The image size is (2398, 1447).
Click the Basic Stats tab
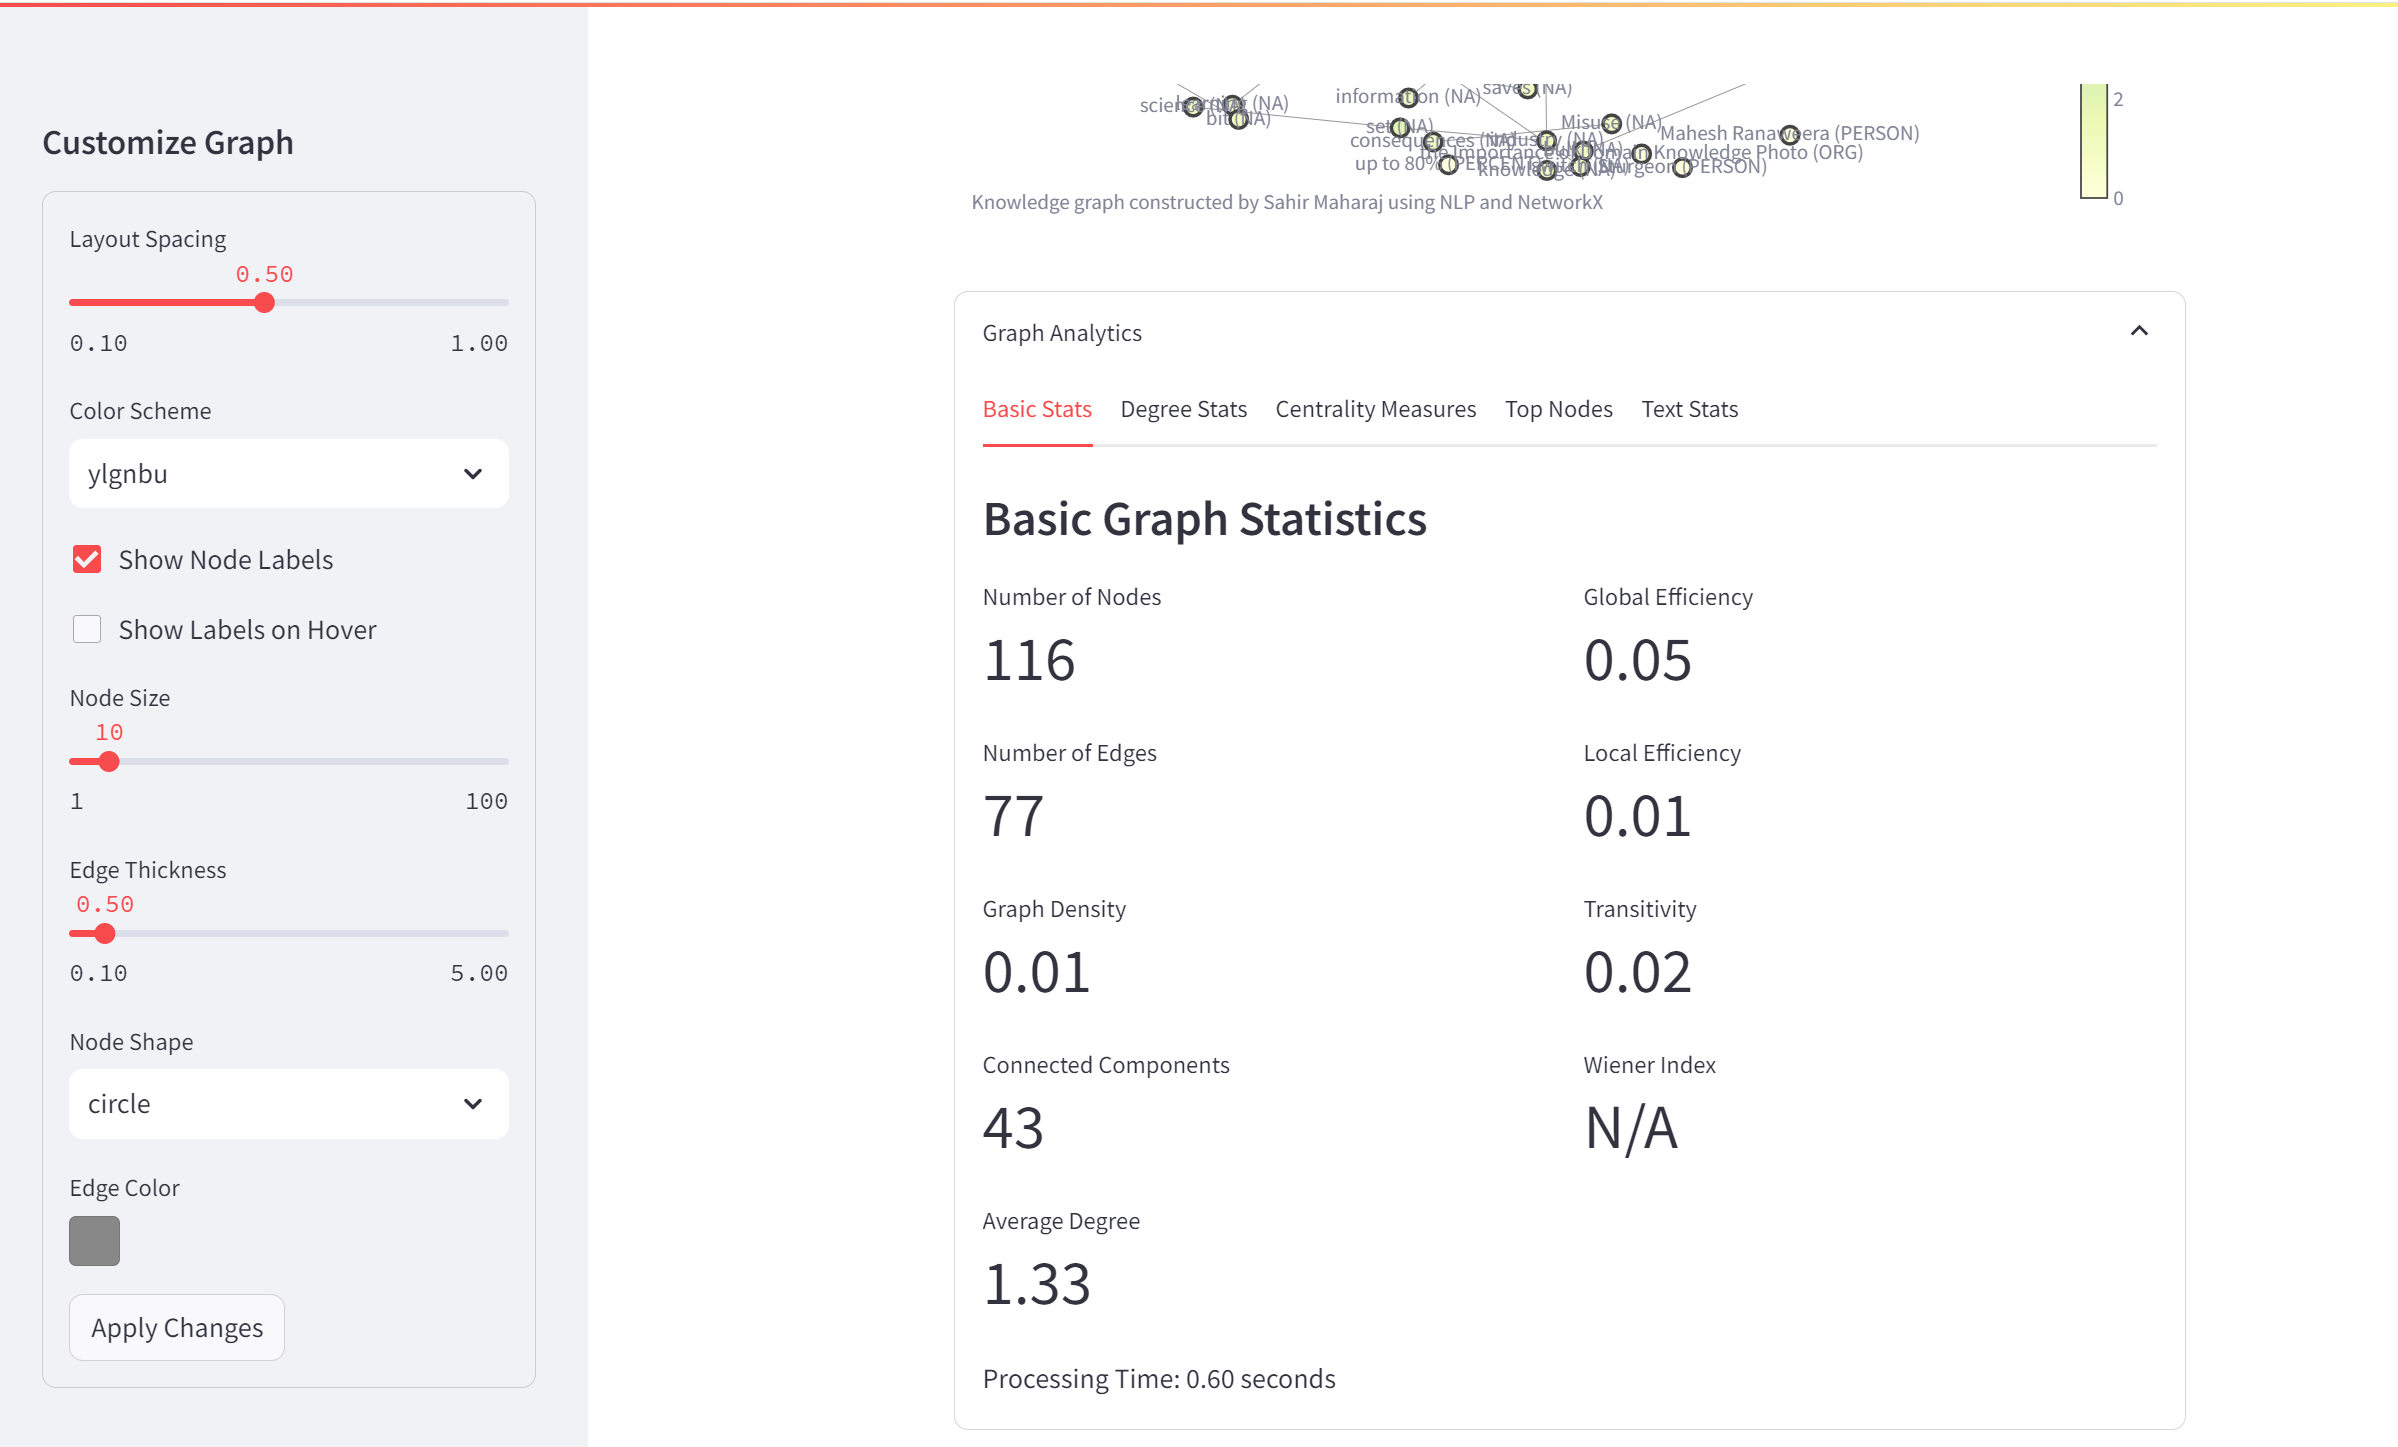[x=1036, y=408]
